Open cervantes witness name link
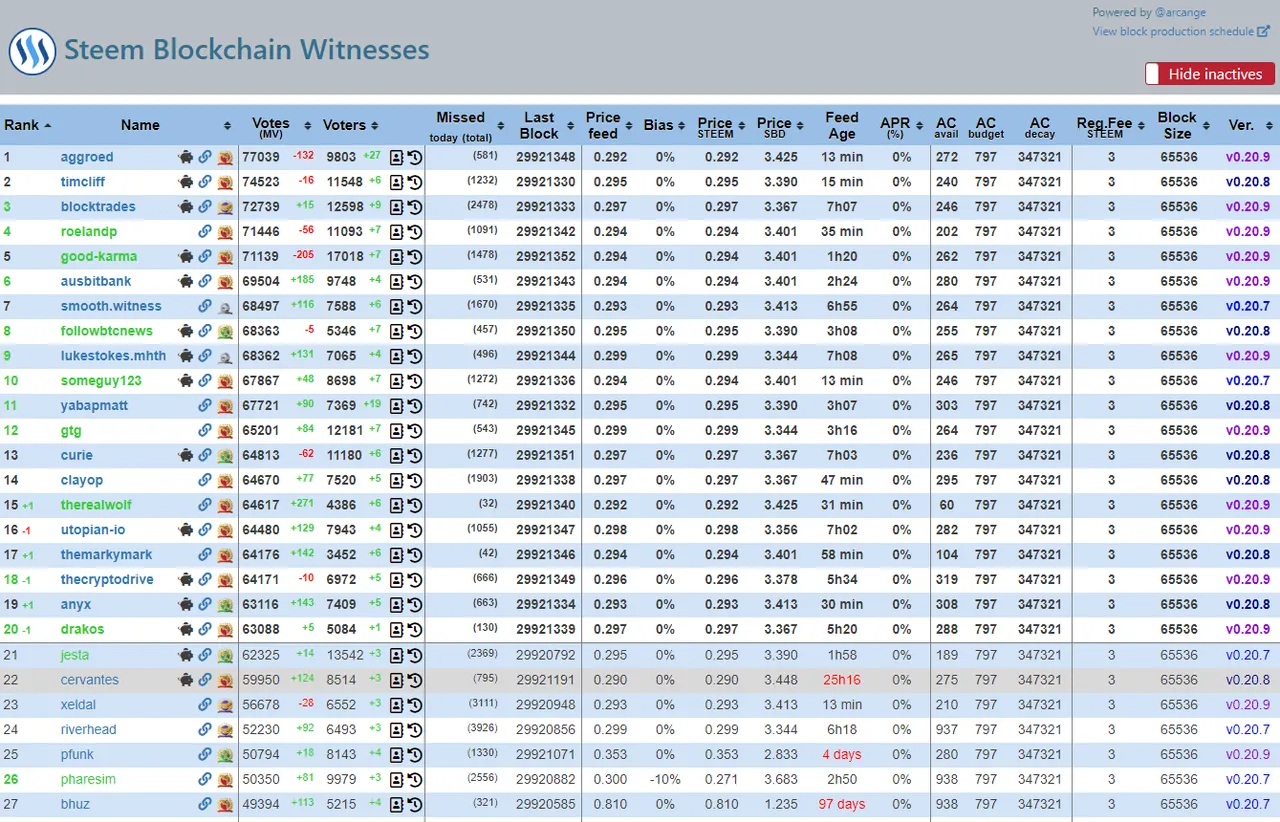This screenshot has width=1280, height=822. click(x=89, y=680)
